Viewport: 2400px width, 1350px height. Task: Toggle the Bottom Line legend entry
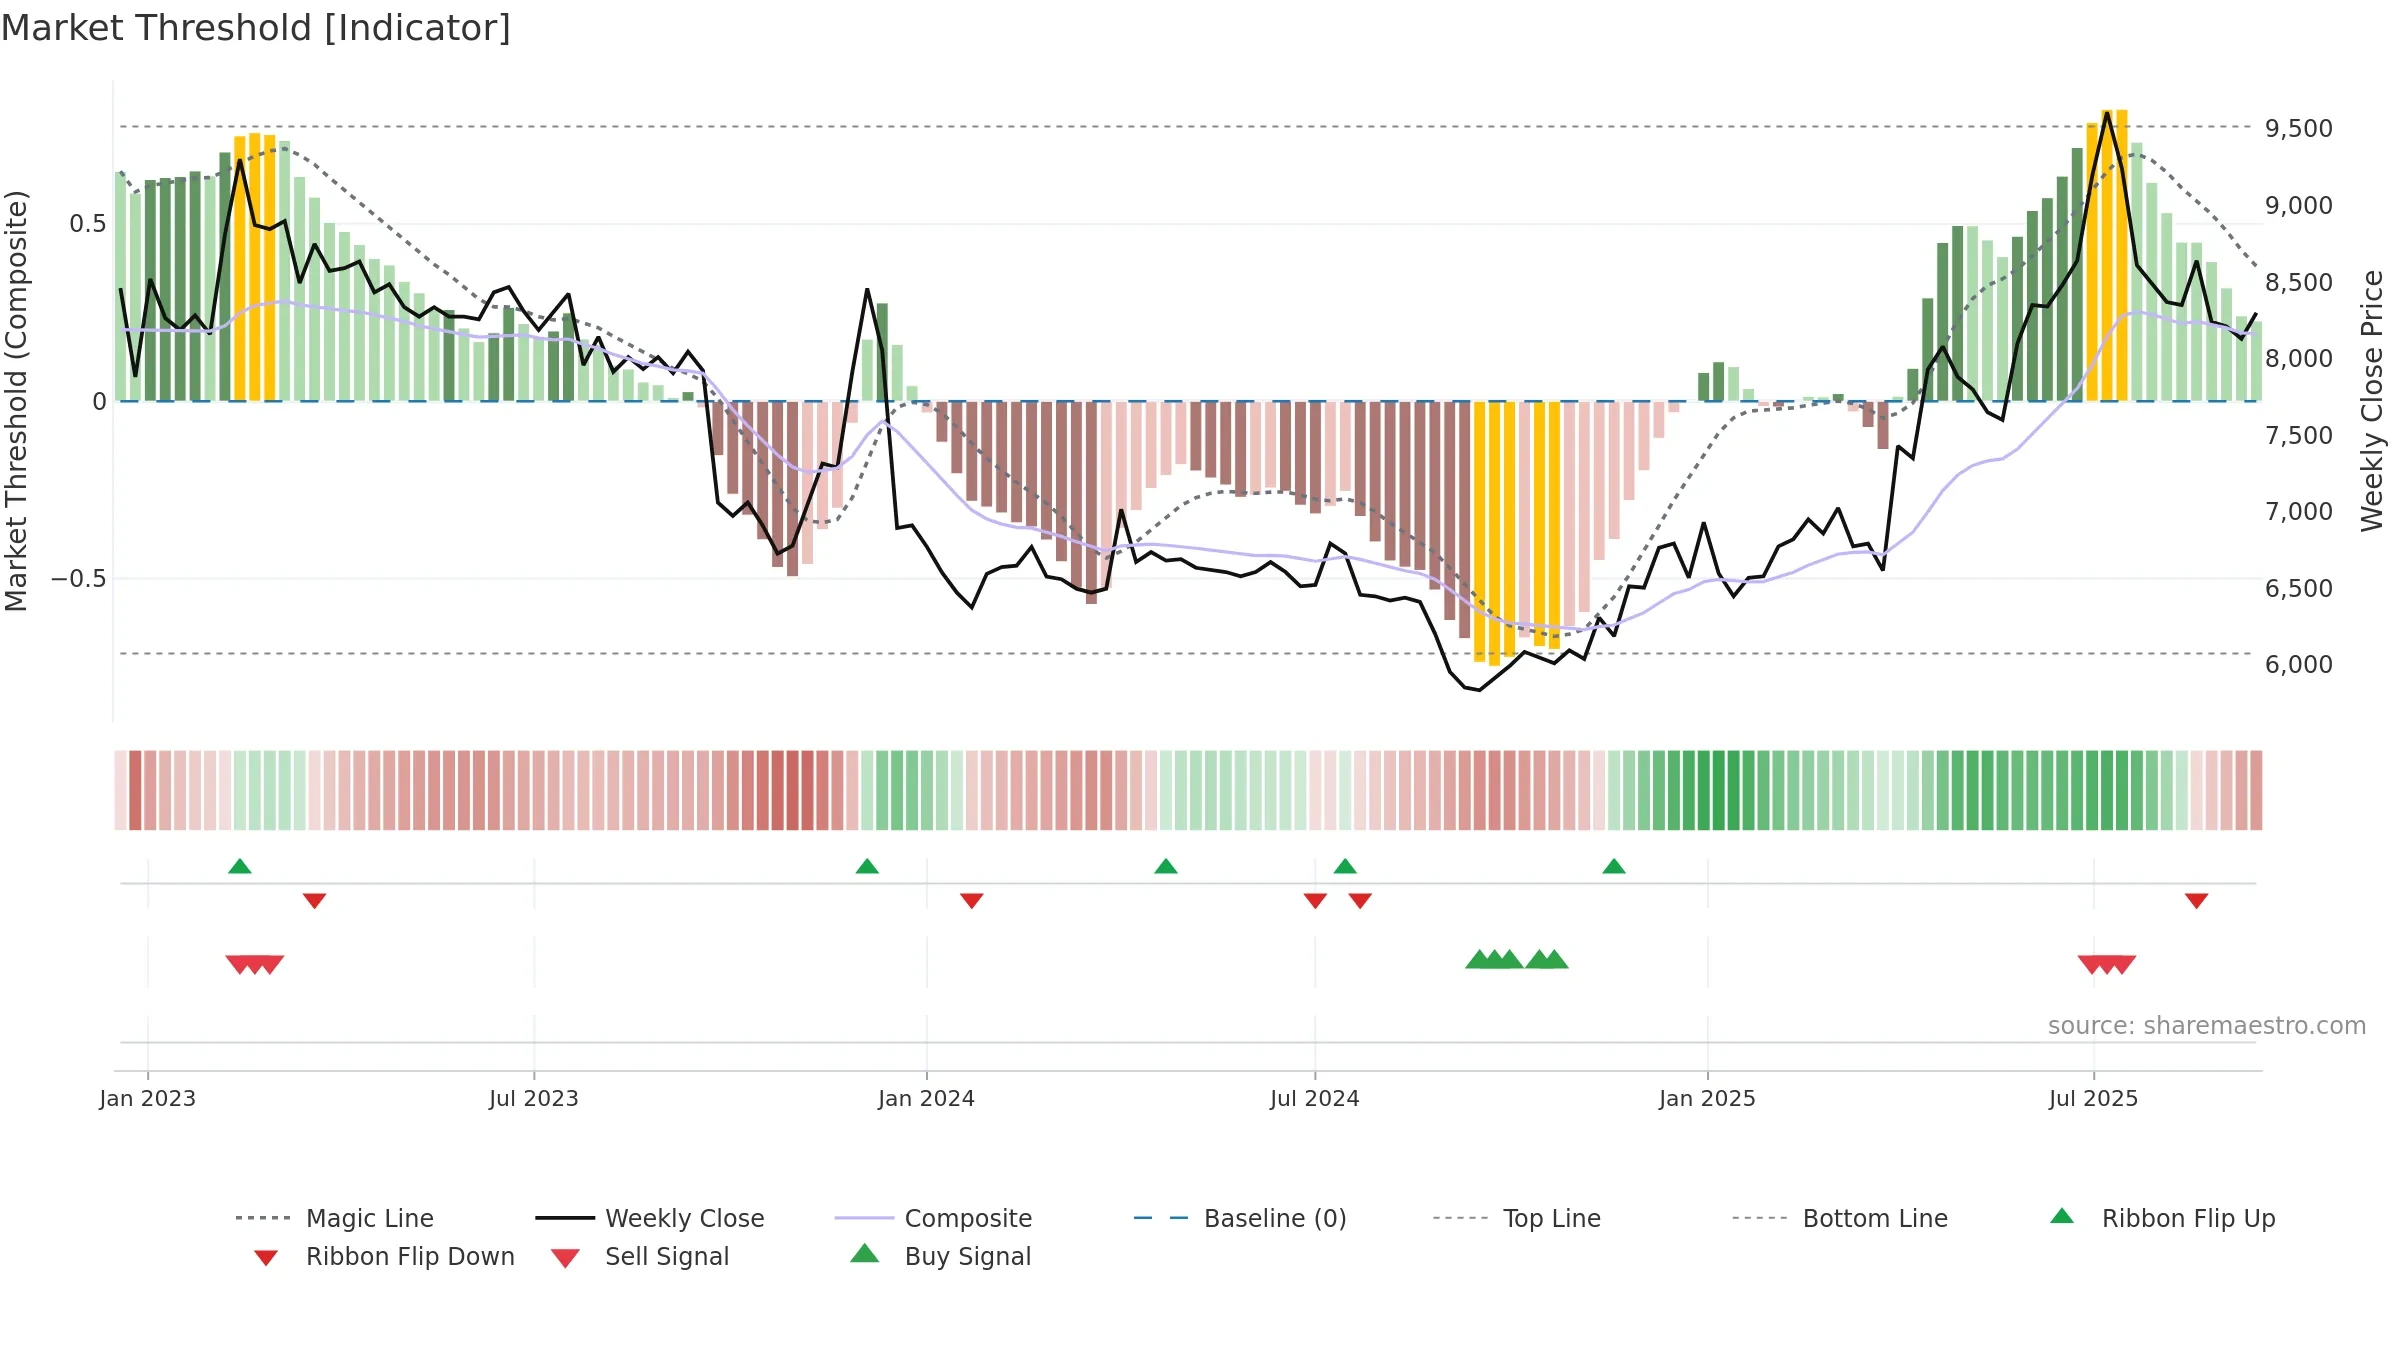point(1840,1218)
